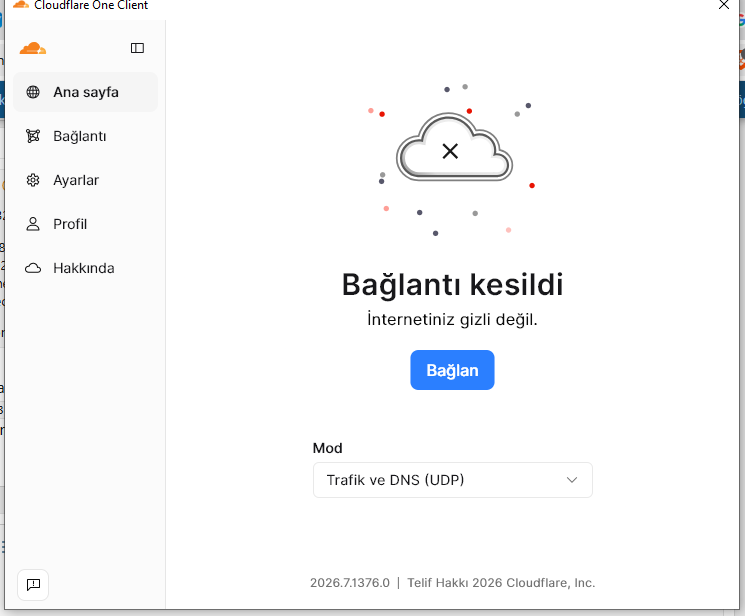The image size is (745, 616).
Task: Click the network icon beside Bağlantı
Action: 33,136
